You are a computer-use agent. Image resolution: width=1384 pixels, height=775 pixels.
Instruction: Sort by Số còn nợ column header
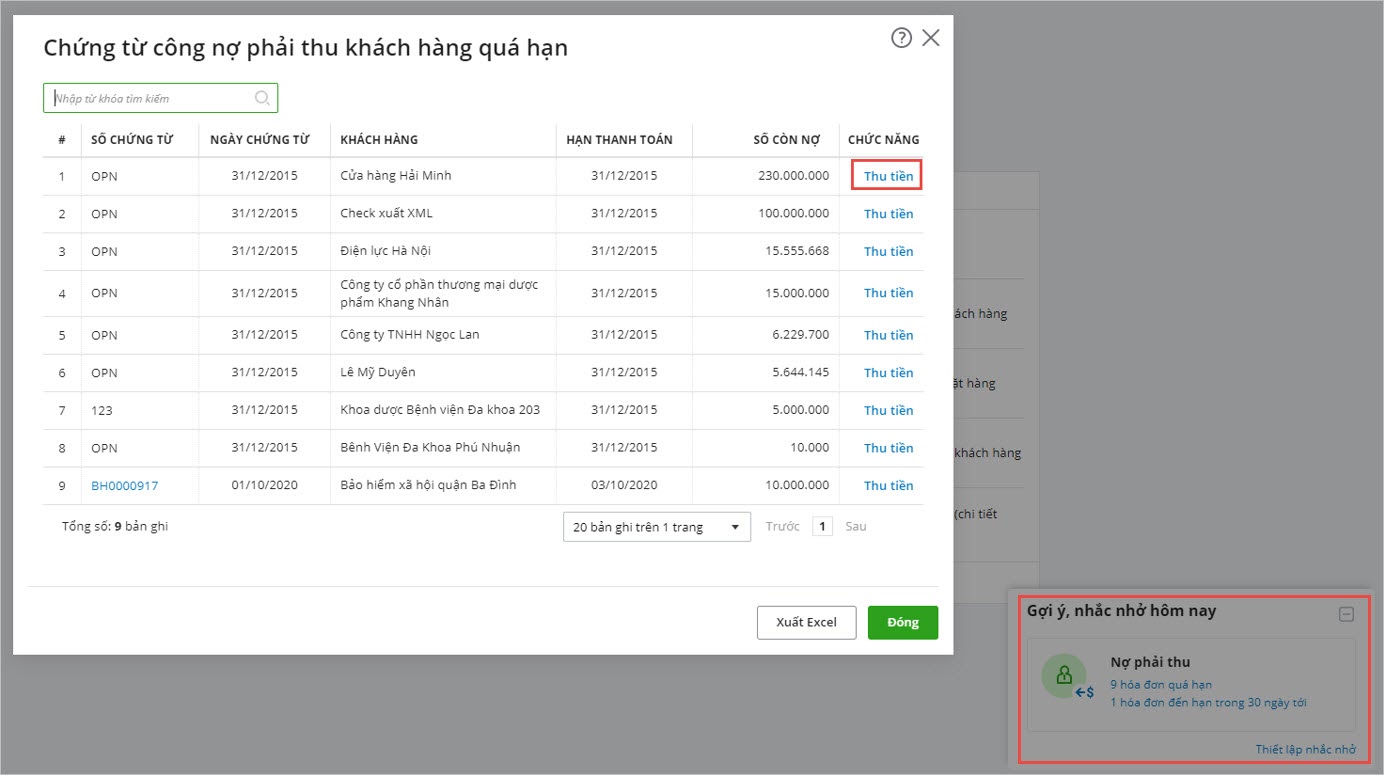tap(786, 140)
